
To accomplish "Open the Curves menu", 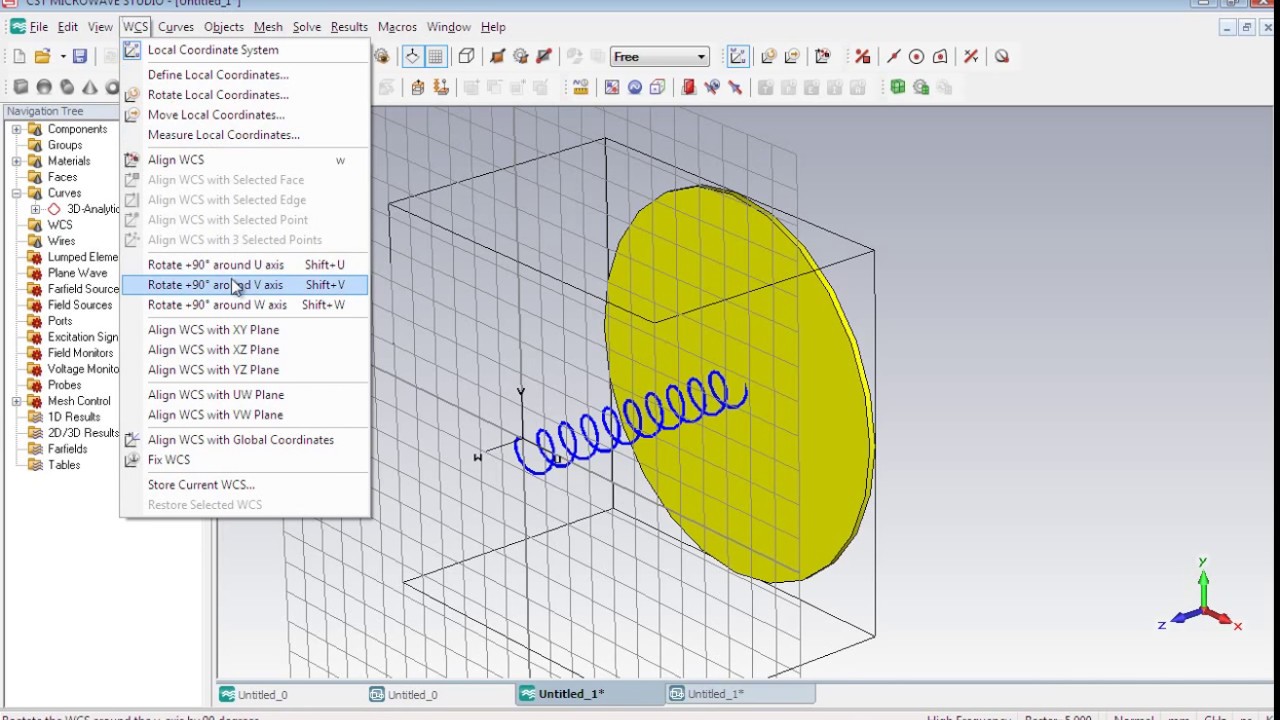I will [176, 27].
